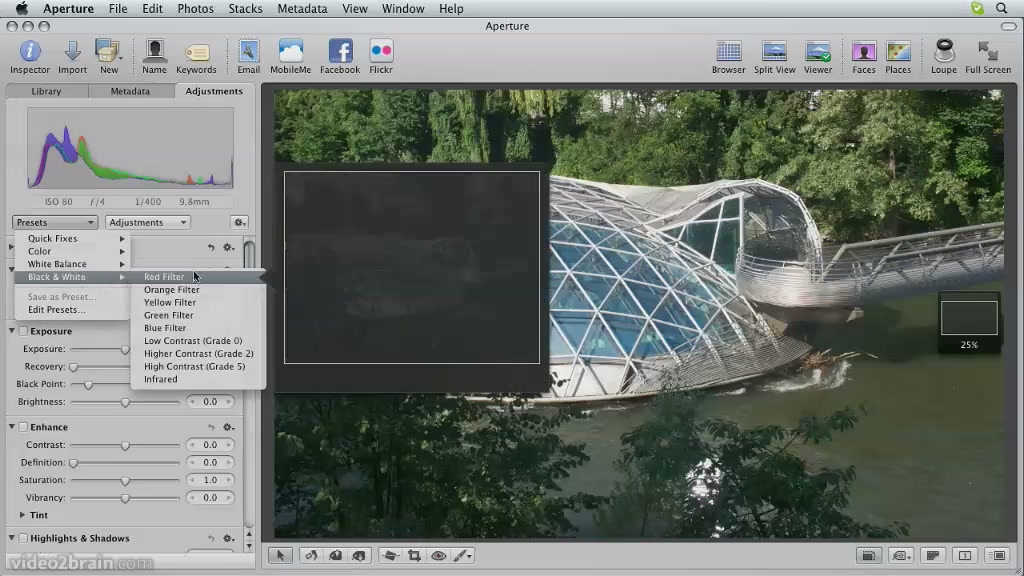
Task: Open Spotlight search icon
Action: click(1001, 8)
